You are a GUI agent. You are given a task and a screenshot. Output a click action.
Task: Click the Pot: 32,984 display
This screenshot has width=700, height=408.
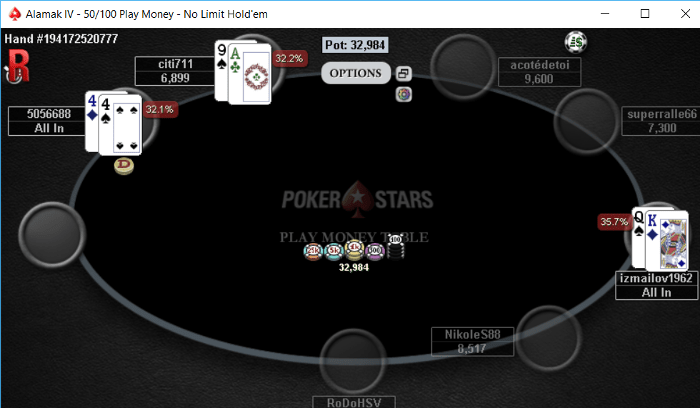(x=355, y=45)
